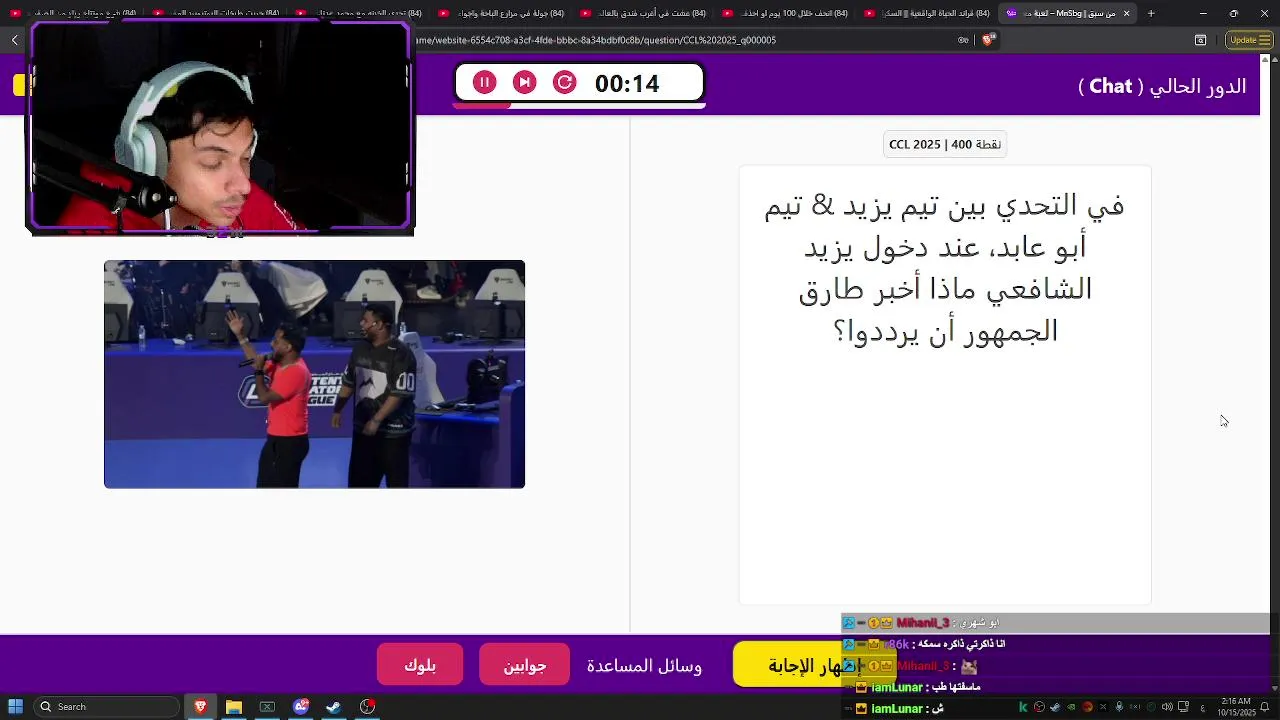Open a new browser tab
1280x720 pixels.
tap(1151, 13)
